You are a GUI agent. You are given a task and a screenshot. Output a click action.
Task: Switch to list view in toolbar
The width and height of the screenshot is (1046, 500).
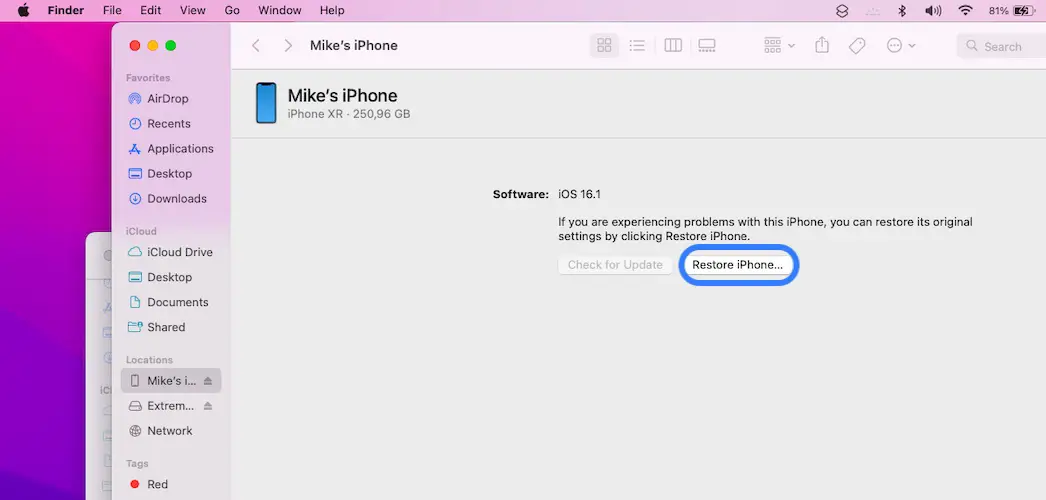click(x=636, y=46)
